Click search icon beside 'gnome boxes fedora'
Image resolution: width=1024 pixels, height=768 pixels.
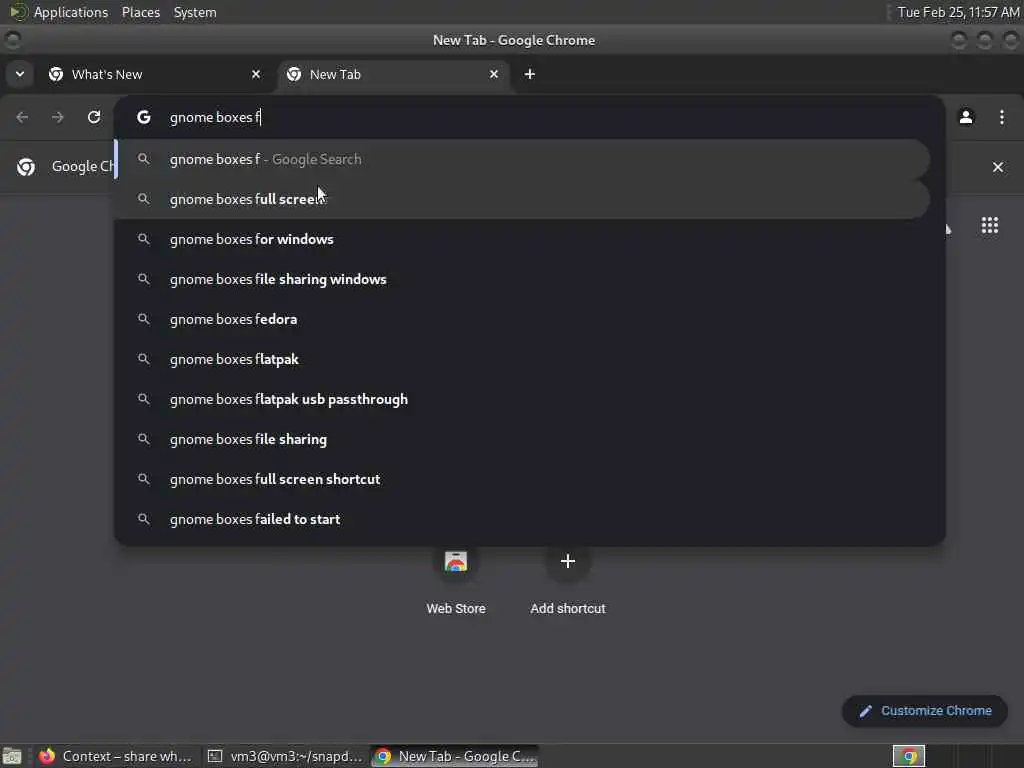(x=144, y=319)
